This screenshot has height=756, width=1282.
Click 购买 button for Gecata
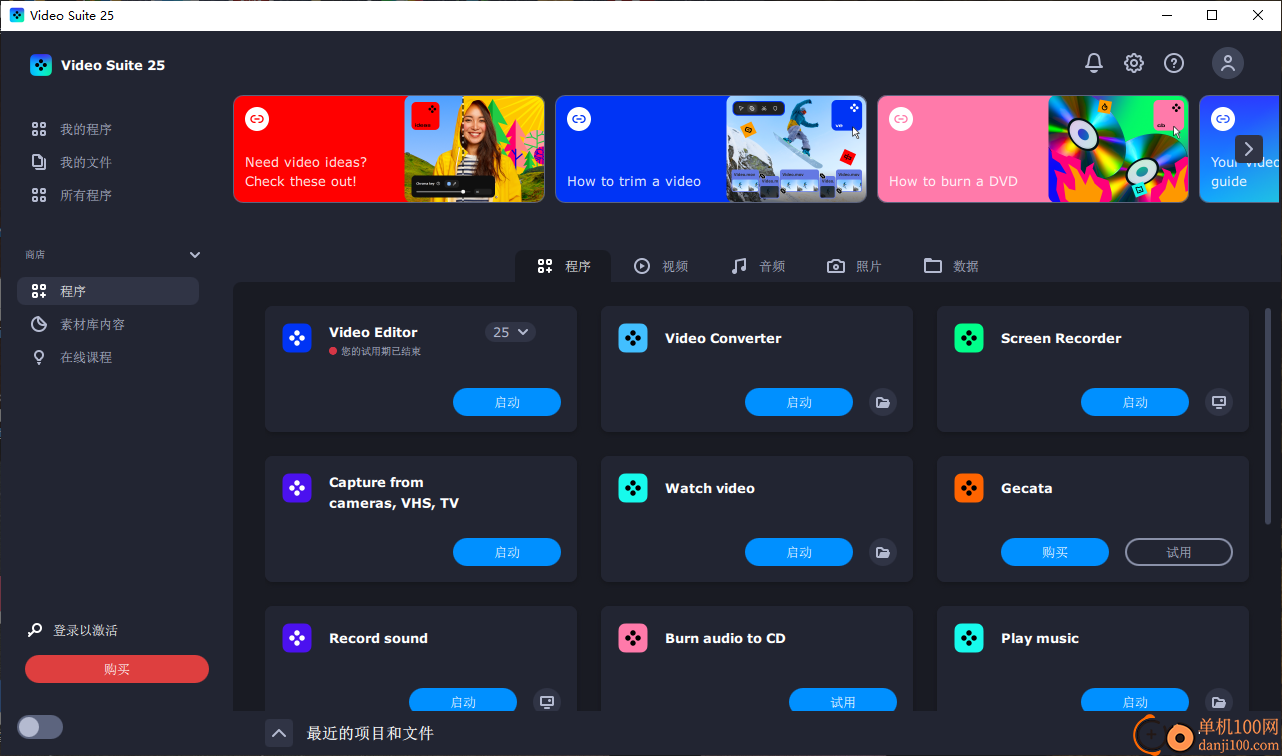click(1055, 552)
